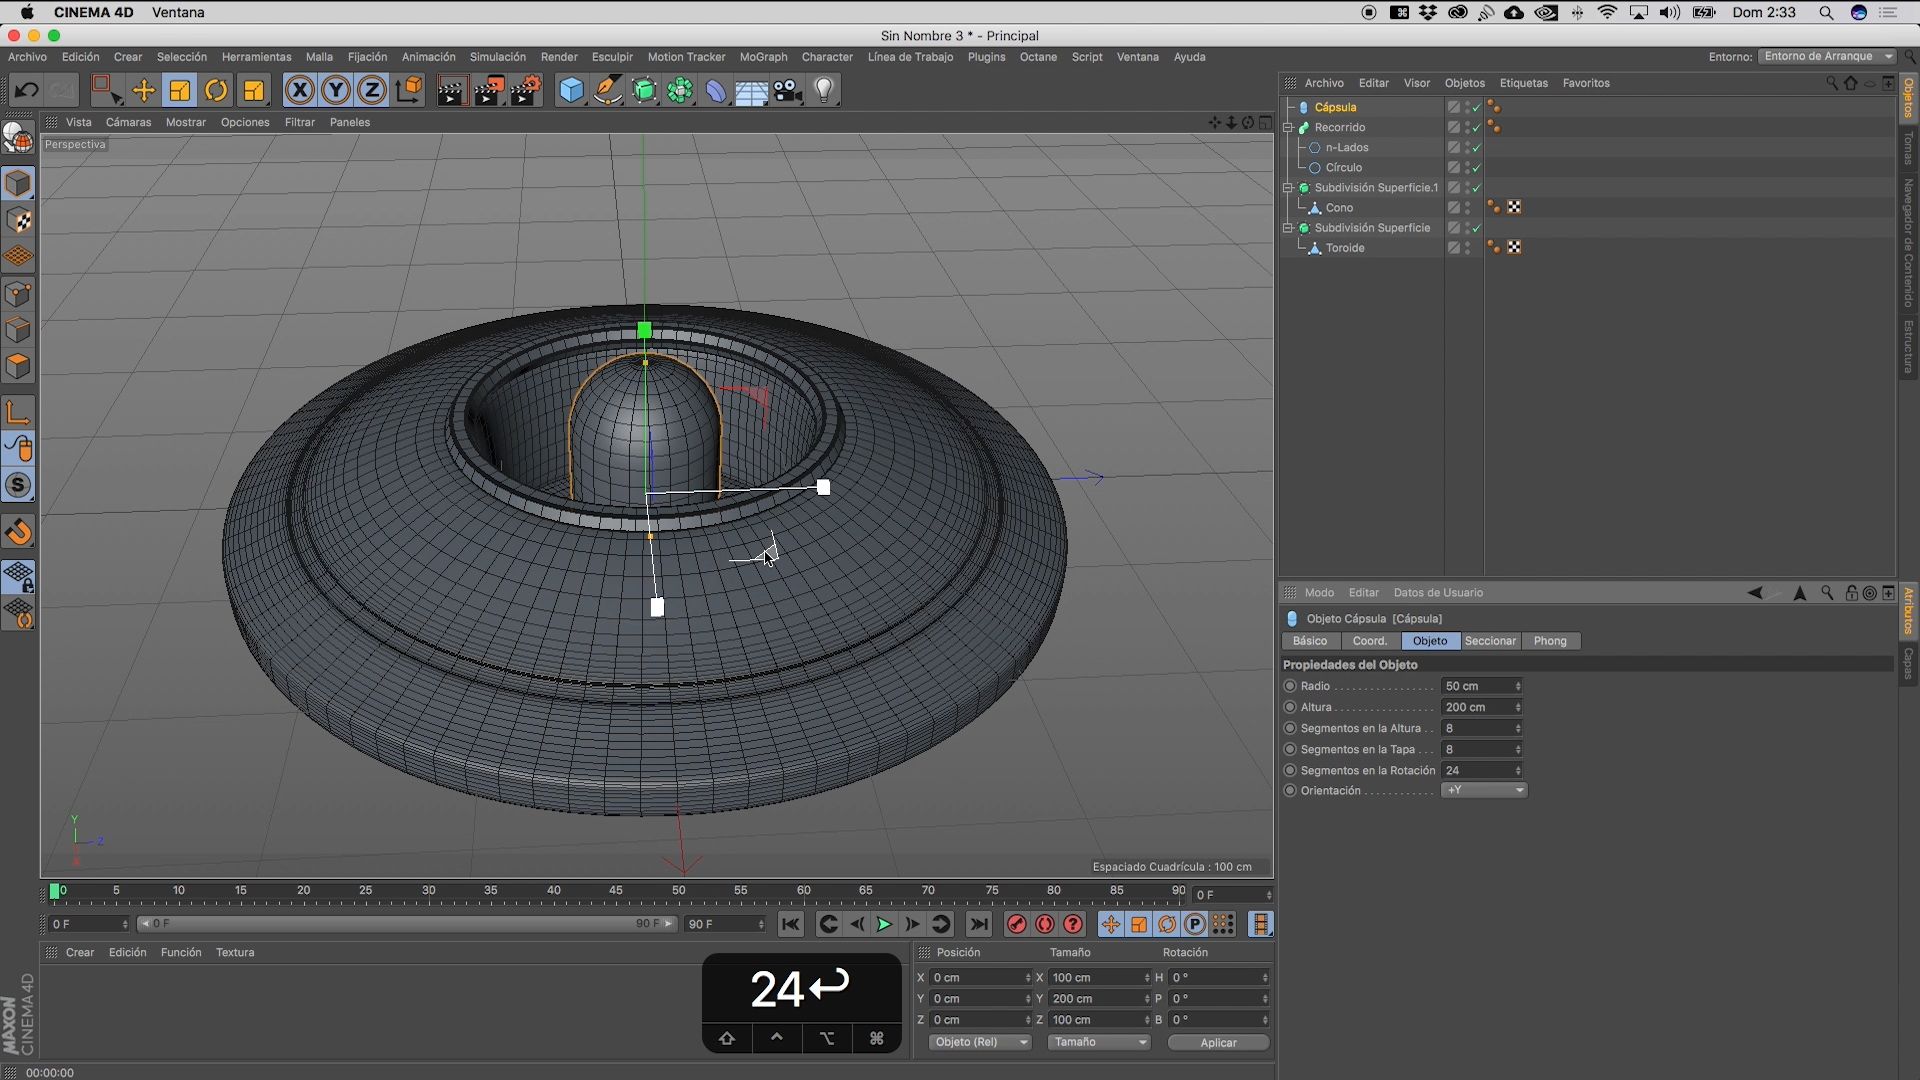Open the Coord. tab
This screenshot has width=1920, height=1080.
click(x=1369, y=641)
